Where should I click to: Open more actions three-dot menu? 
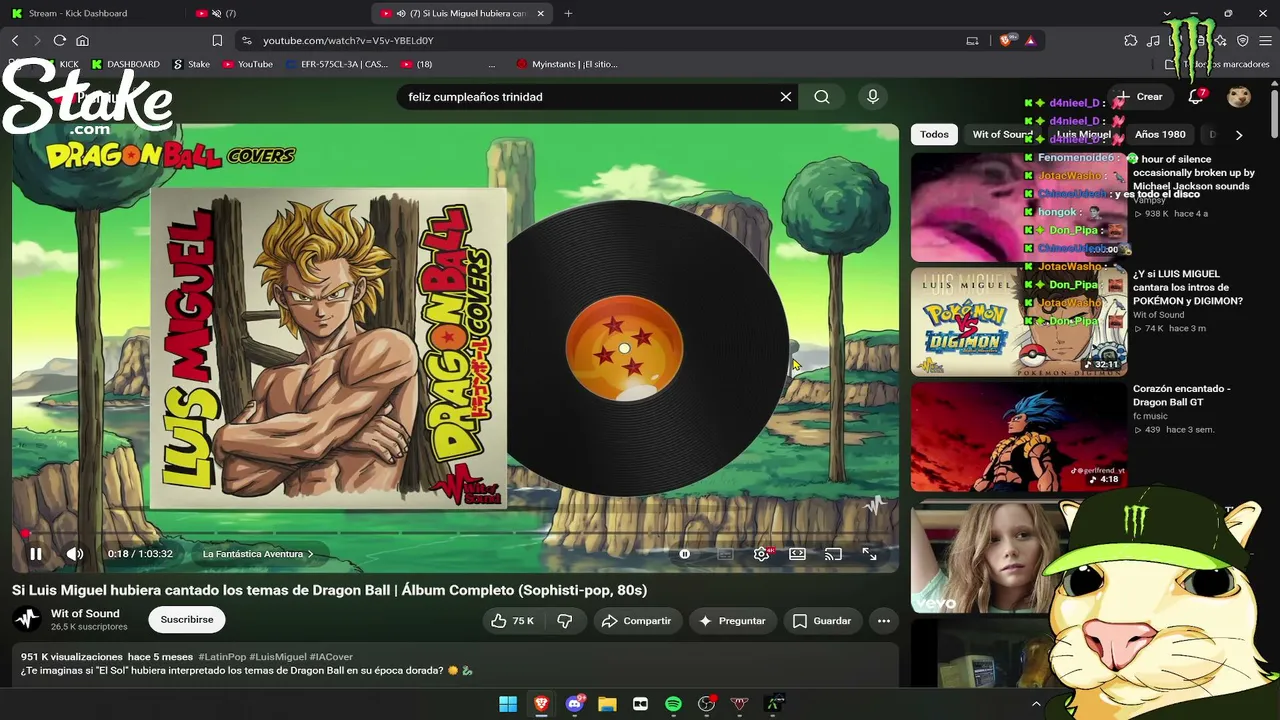click(x=884, y=621)
